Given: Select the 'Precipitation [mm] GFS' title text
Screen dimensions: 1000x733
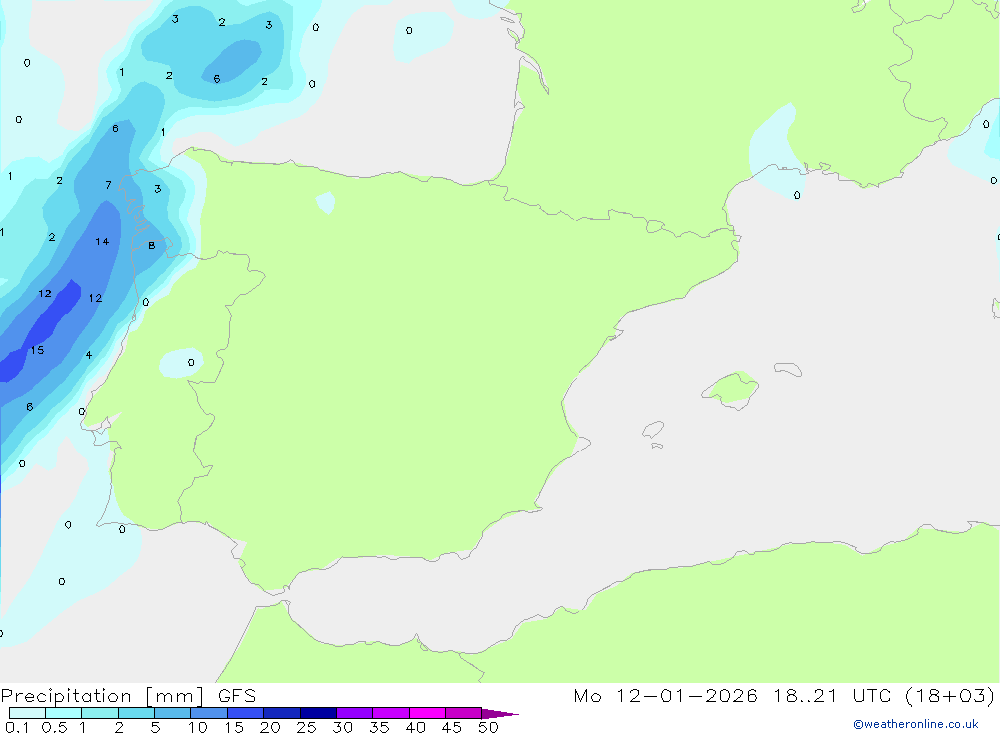Looking at the screenshot, I should [x=128, y=696].
